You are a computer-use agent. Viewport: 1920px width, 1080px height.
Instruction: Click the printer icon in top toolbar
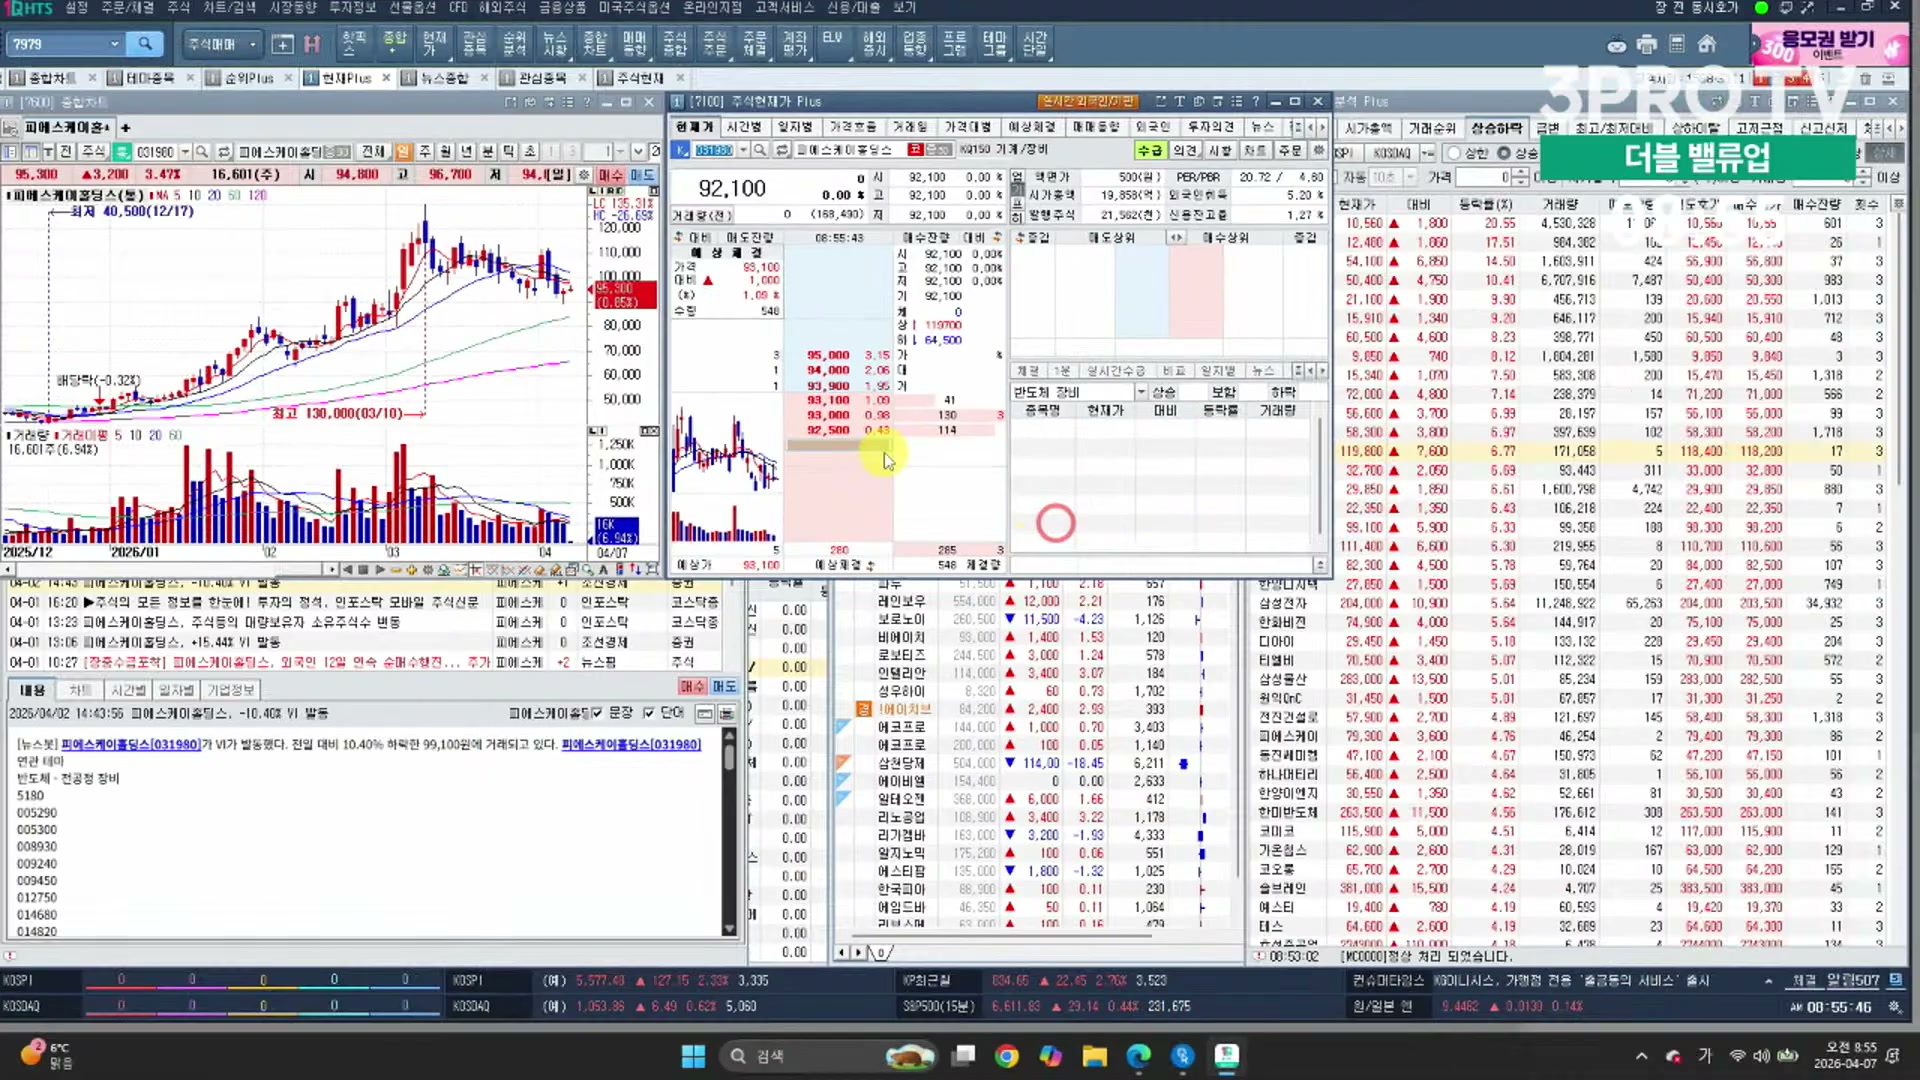pyautogui.click(x=1647, y=44)
